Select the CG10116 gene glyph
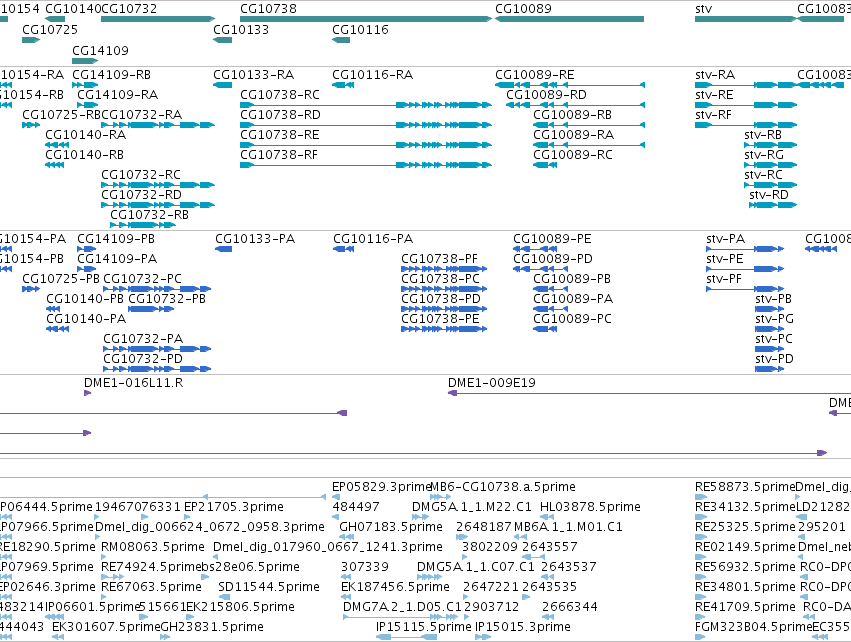 pyautogui.click(x=341, y=40)
